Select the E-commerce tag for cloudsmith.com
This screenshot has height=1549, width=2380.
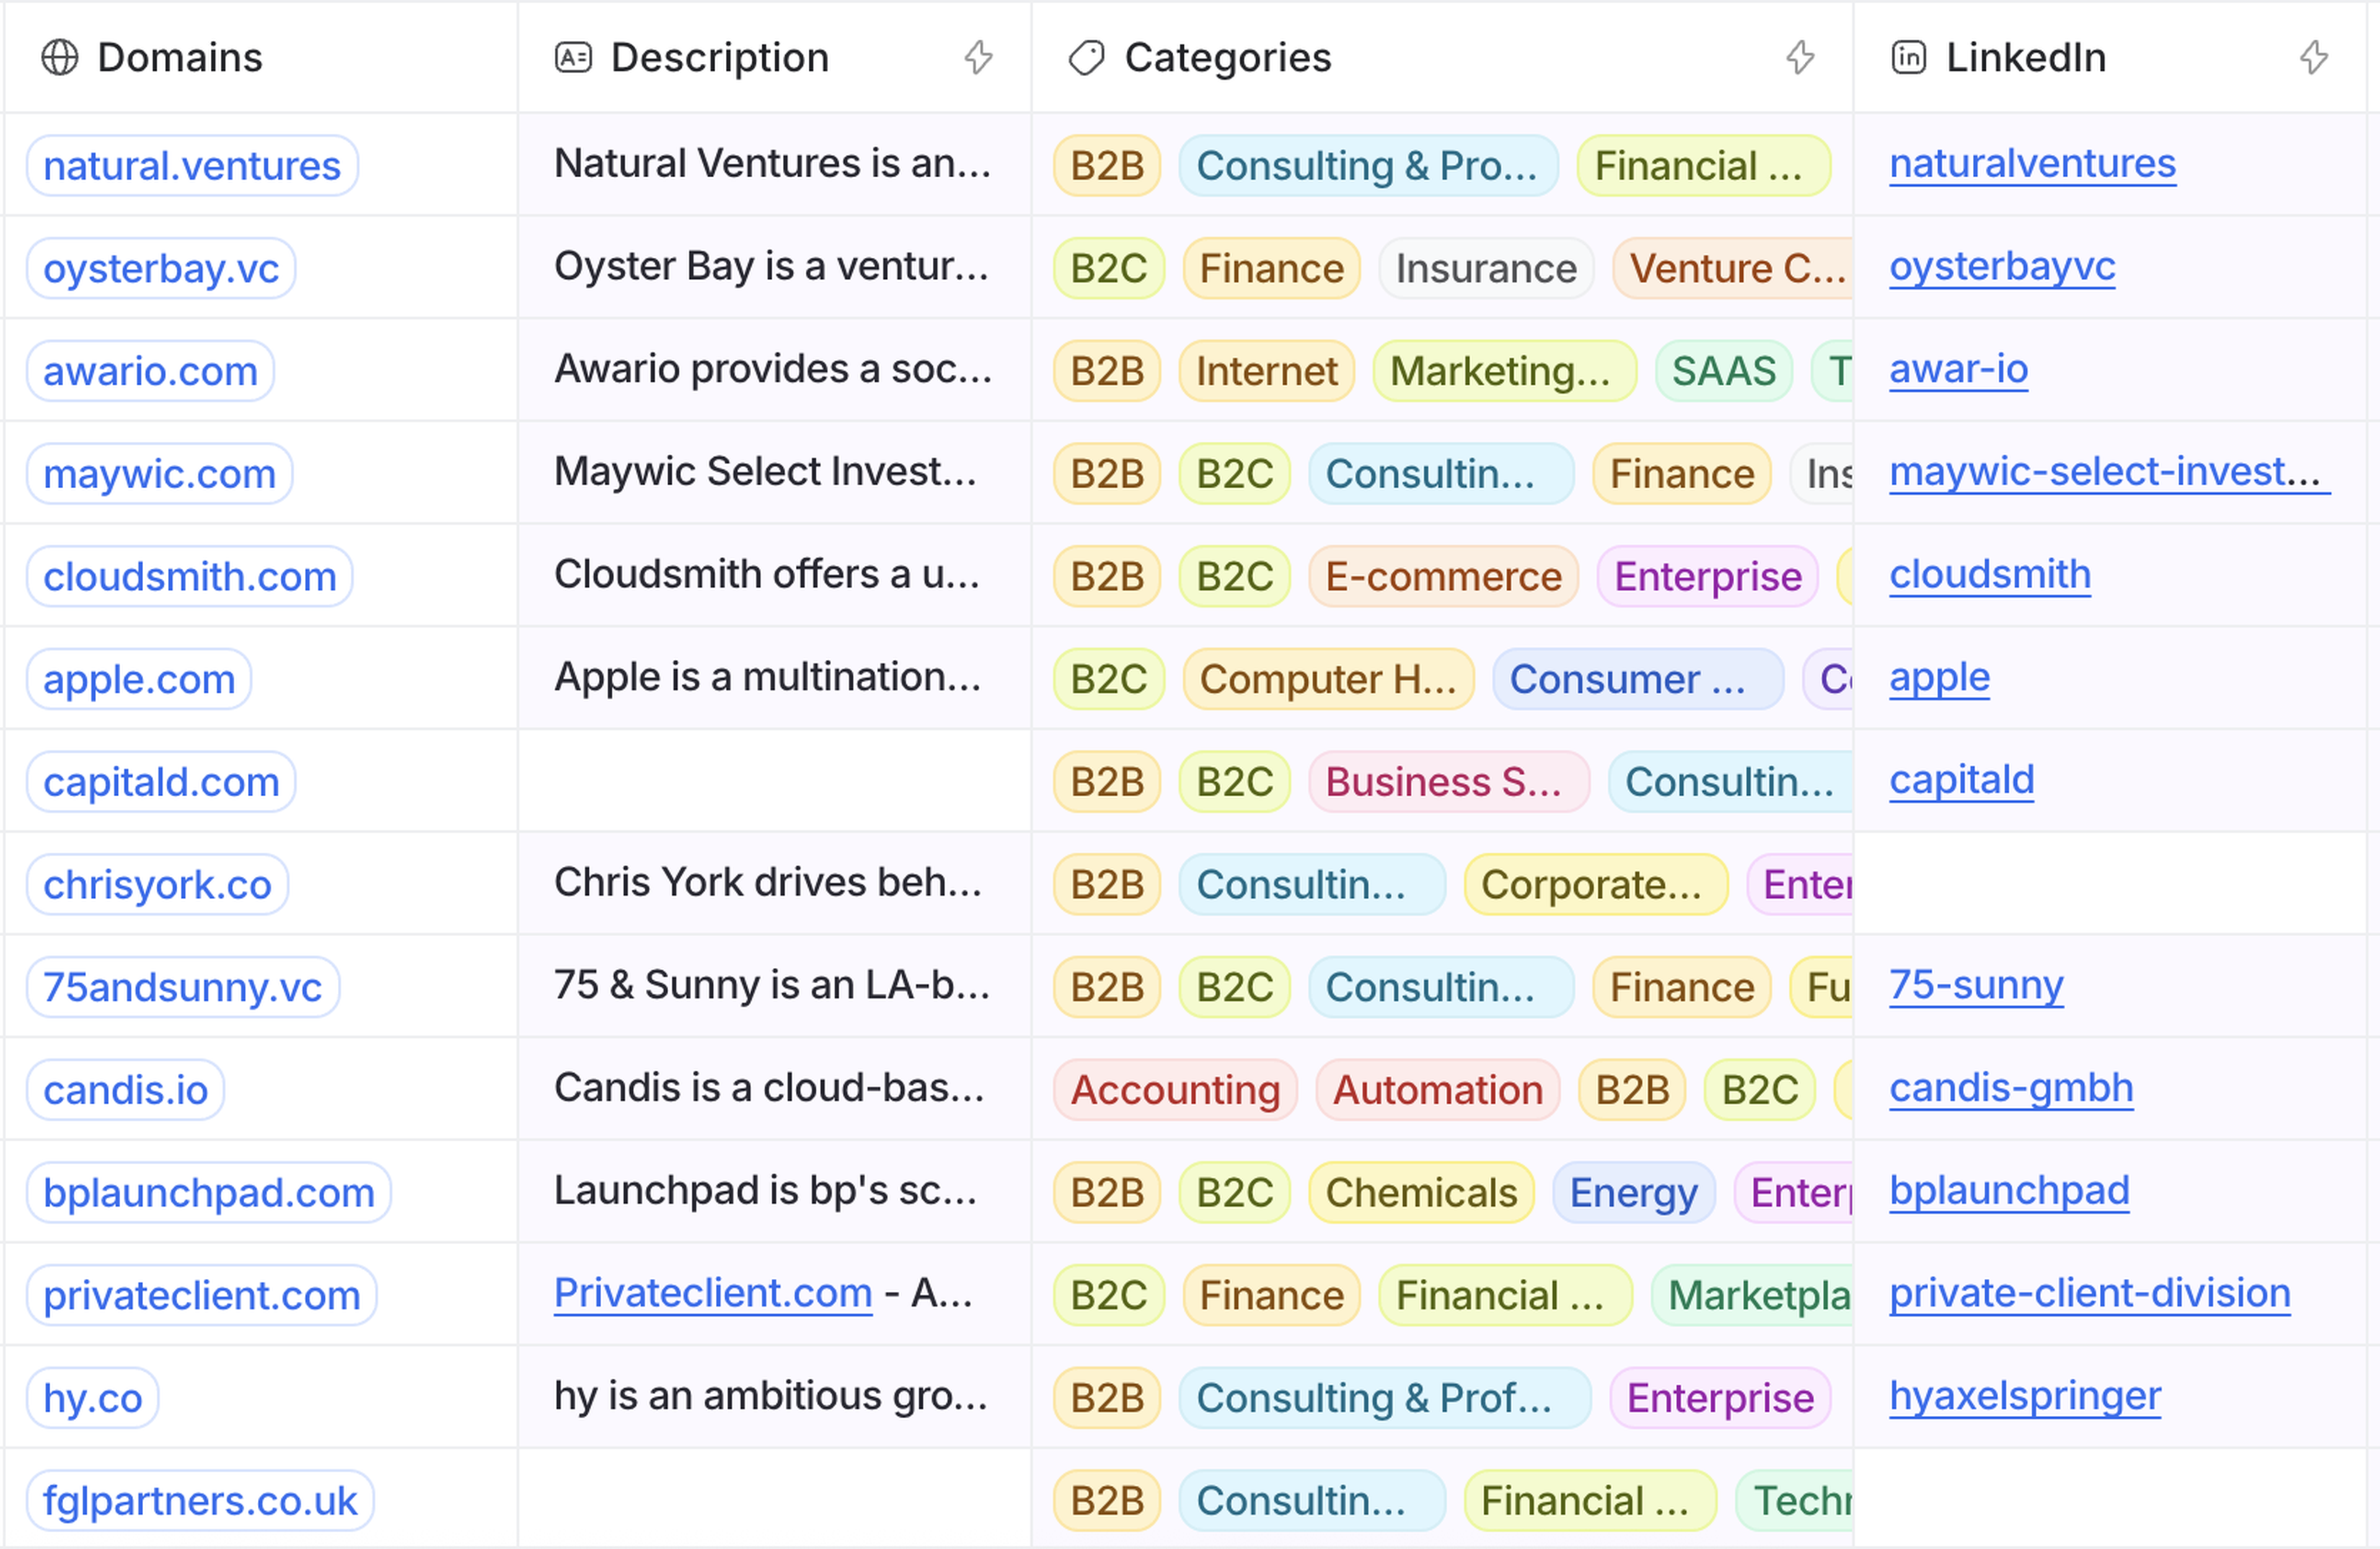pyautogui.click(x=1442, y=577)
